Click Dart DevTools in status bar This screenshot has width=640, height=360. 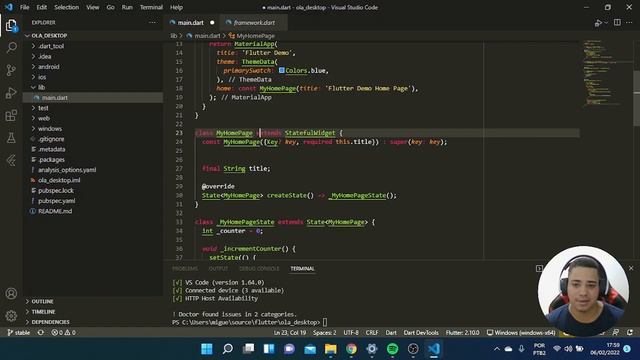(421, 333)
